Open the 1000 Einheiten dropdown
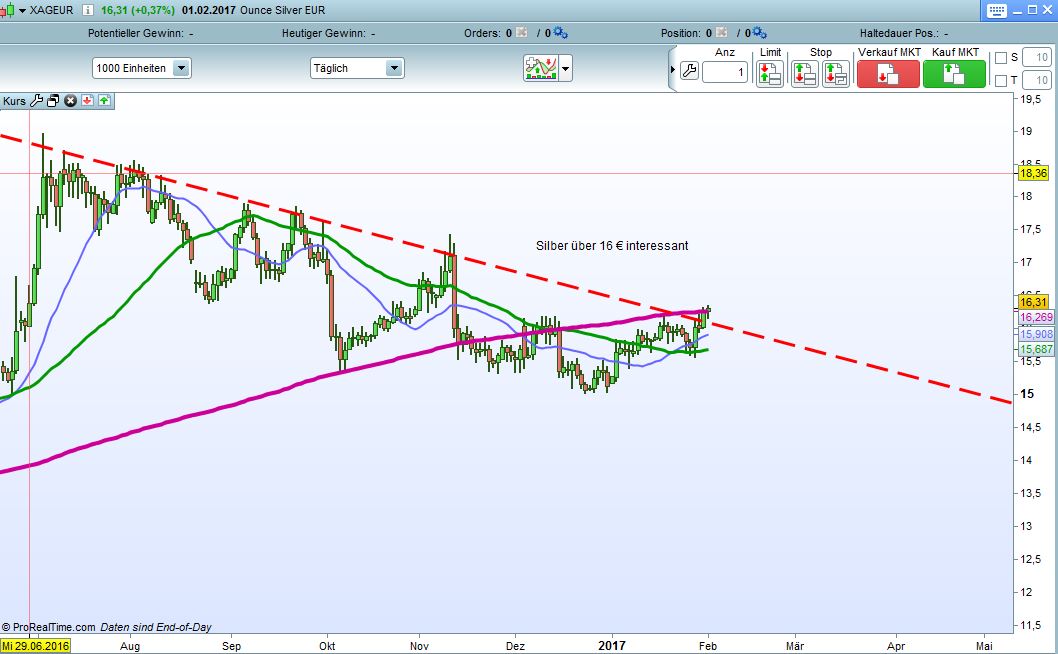Viewport: 1058px width, 654px height. 181,67
